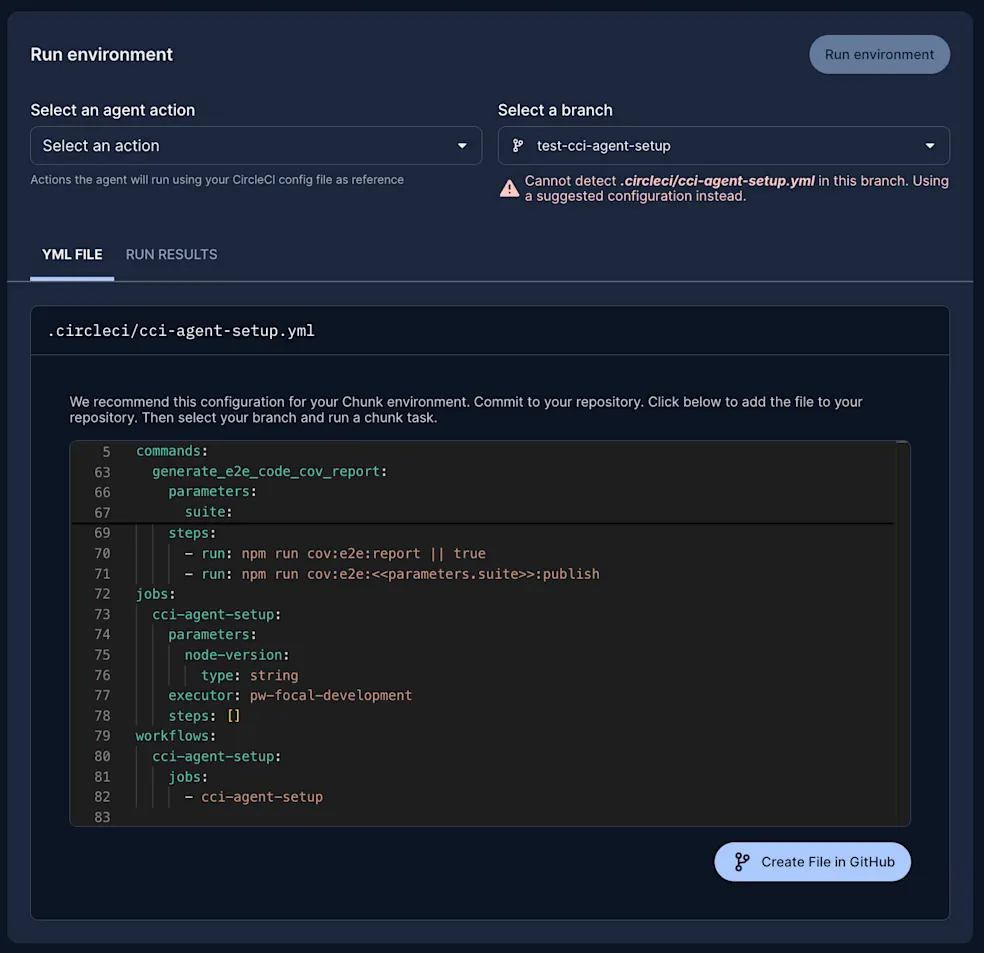Click the Run environment button
The width and height of the screenshot is (984, 953).
point(879,54)
